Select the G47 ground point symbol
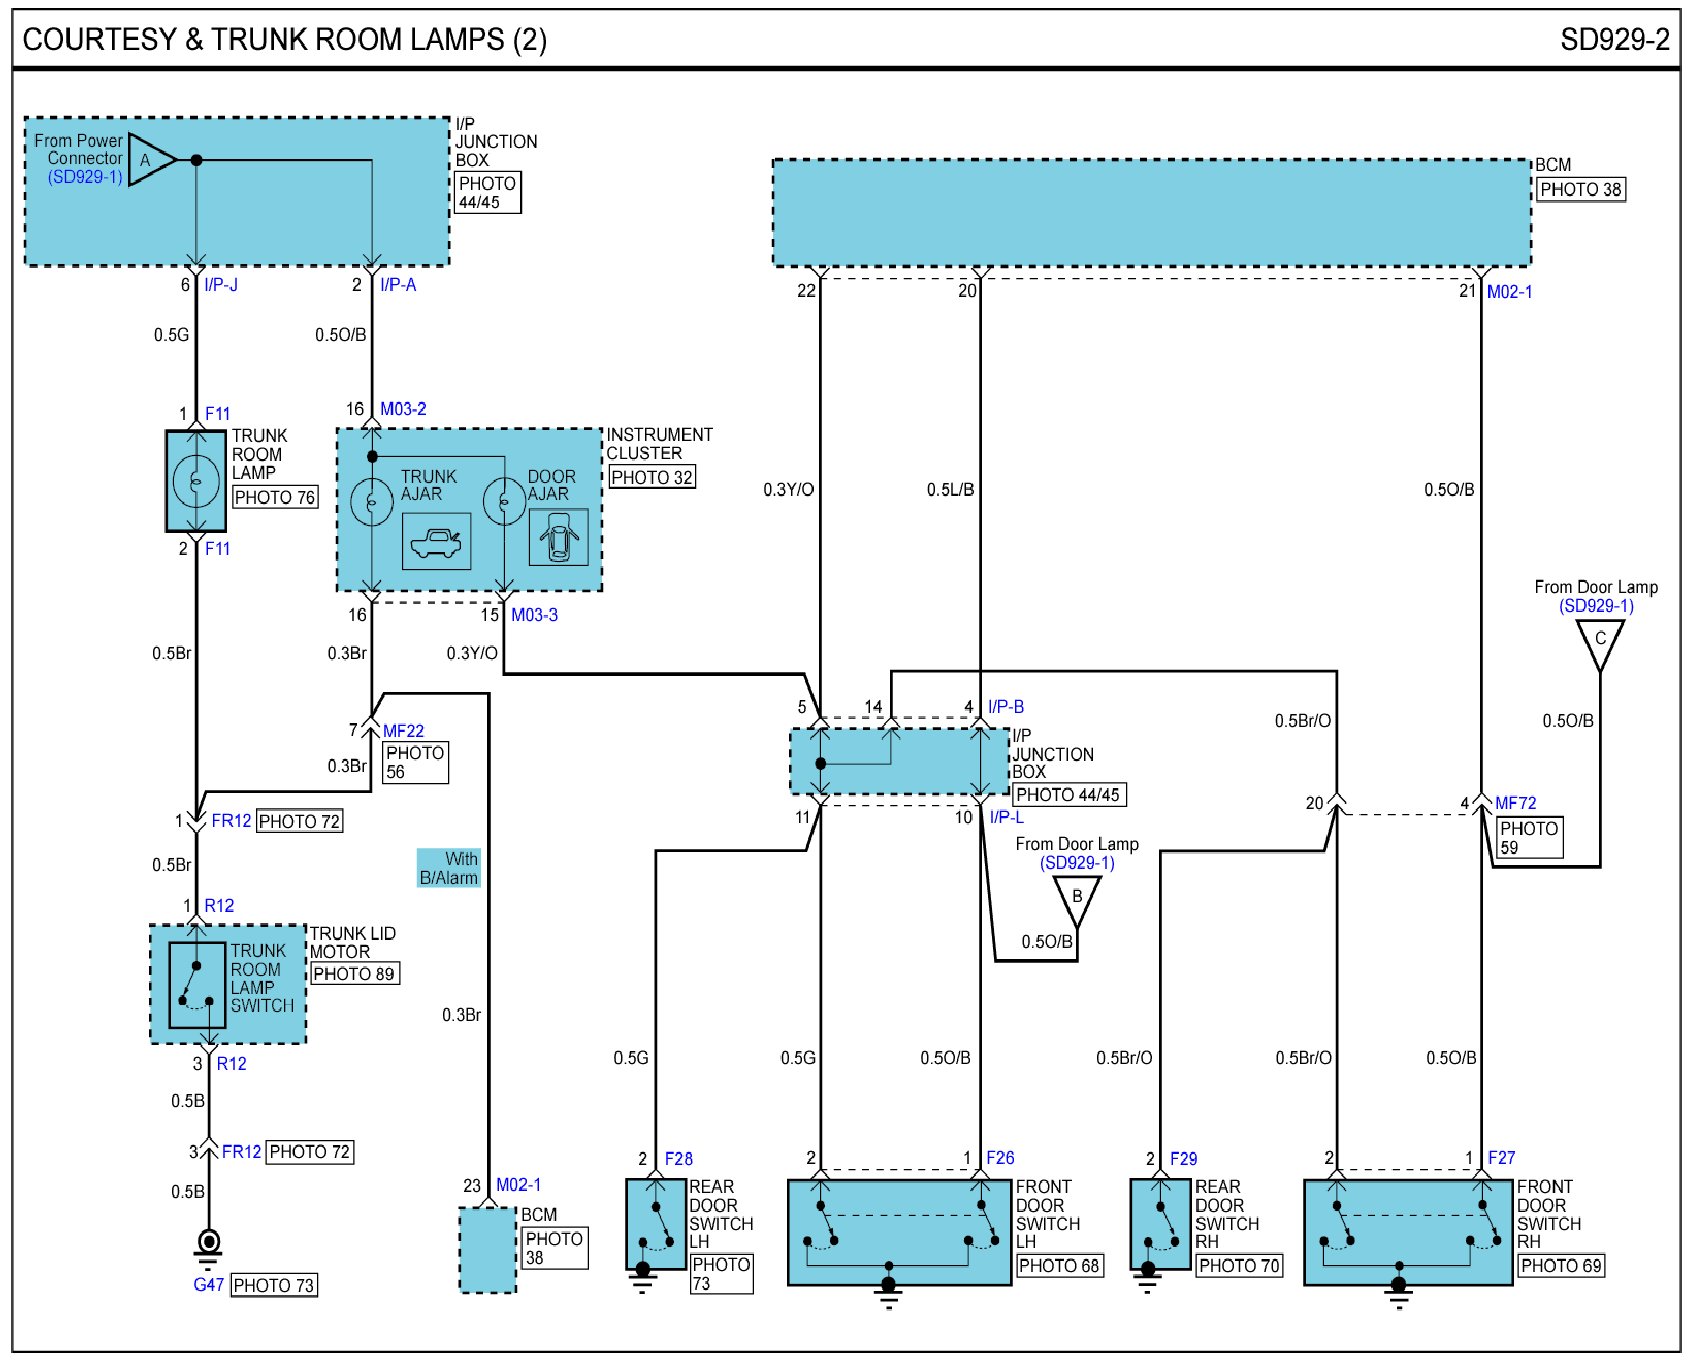The width and height of the screenshot is (1693, 1363). click(208, 1244)
